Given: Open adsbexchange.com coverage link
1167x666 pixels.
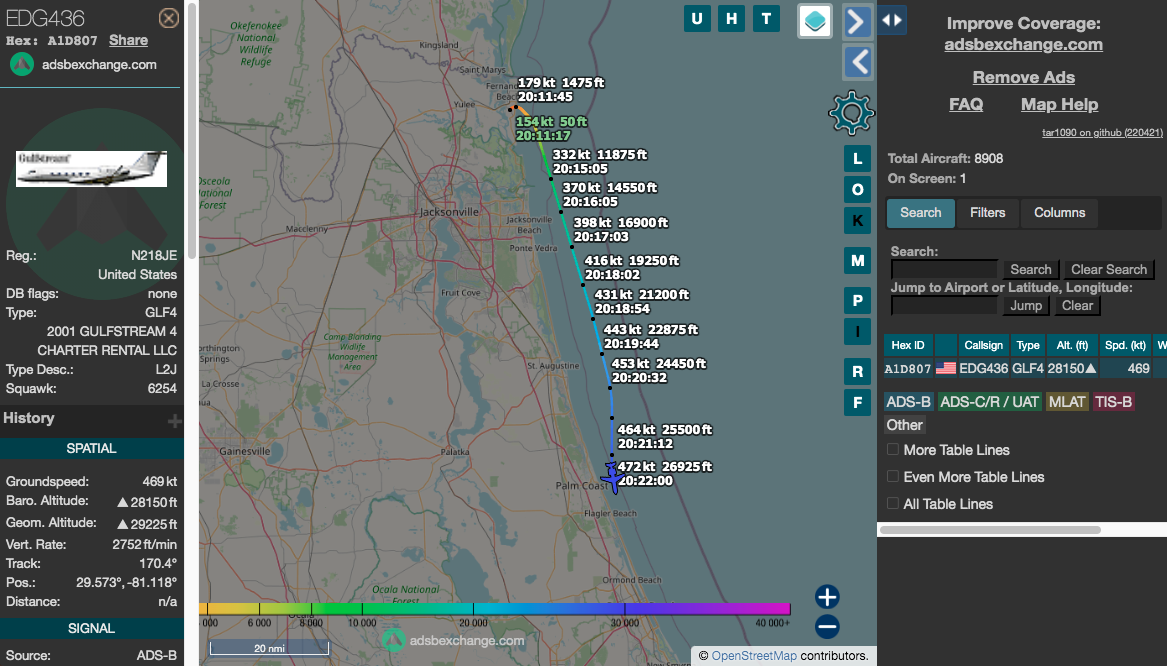Looking at the screenshot, I should 1023,45.
